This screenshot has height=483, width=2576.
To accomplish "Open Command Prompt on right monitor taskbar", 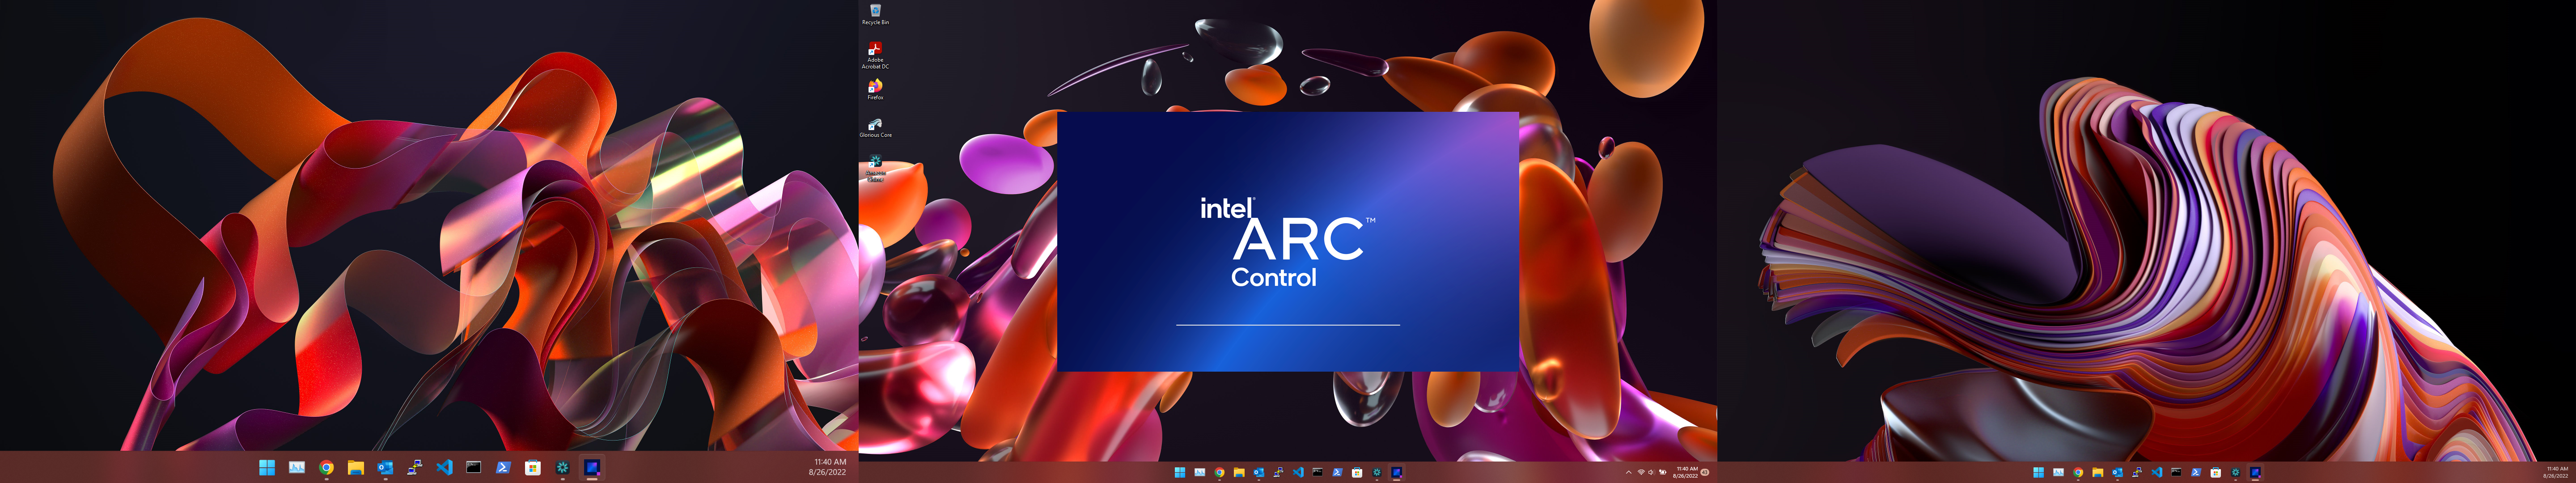I will (x=2177, y=472).
